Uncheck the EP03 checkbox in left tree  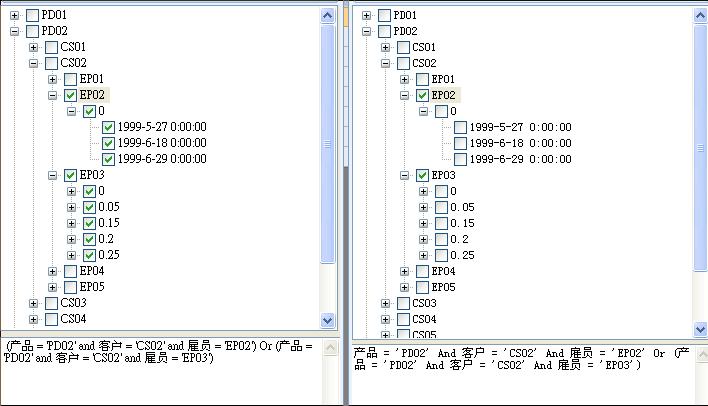70,175
